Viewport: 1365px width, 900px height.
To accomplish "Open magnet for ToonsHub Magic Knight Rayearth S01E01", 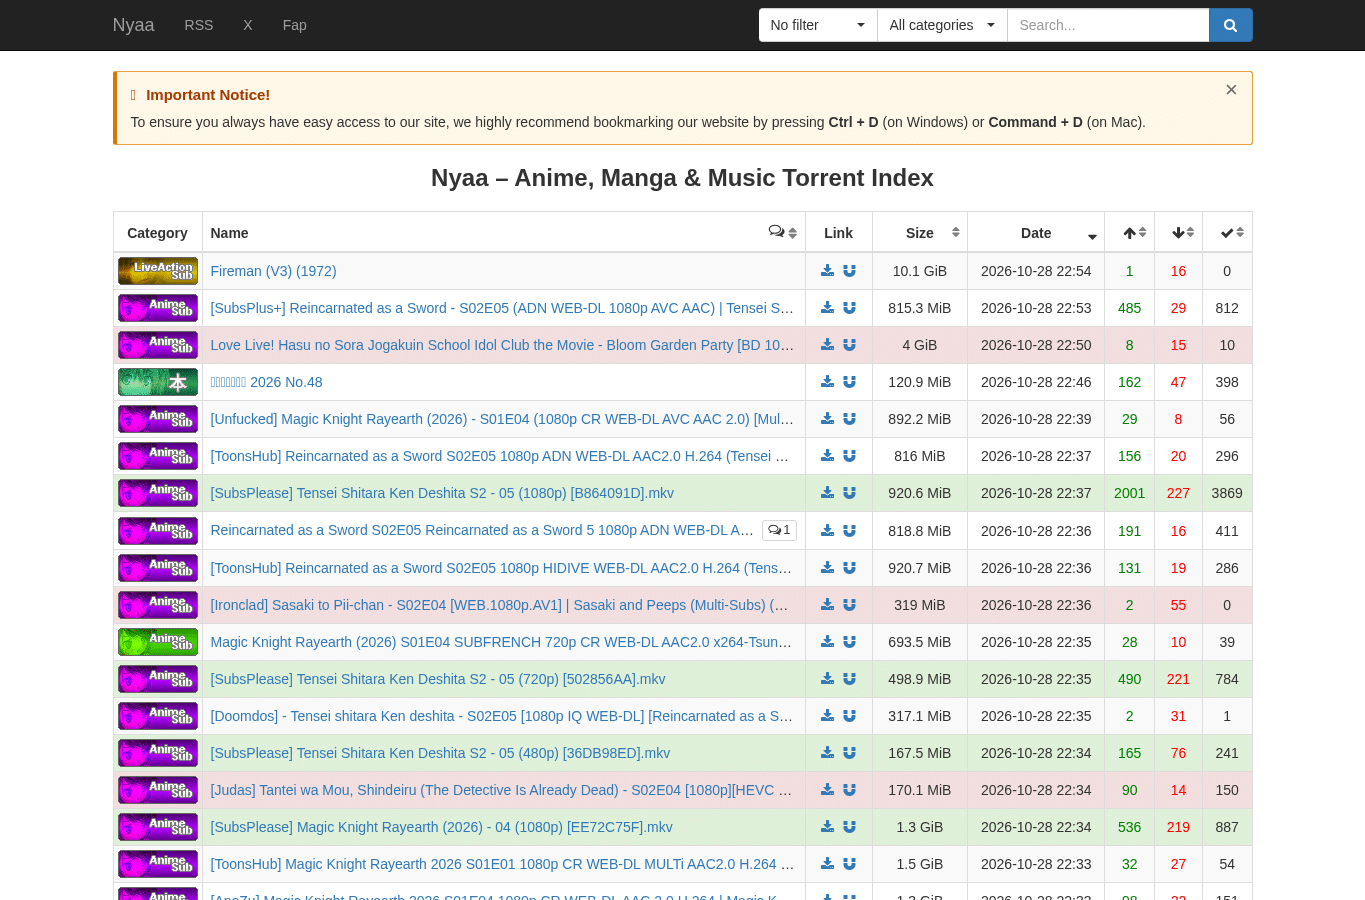I will pyautogui.click(x=849, y=864).
